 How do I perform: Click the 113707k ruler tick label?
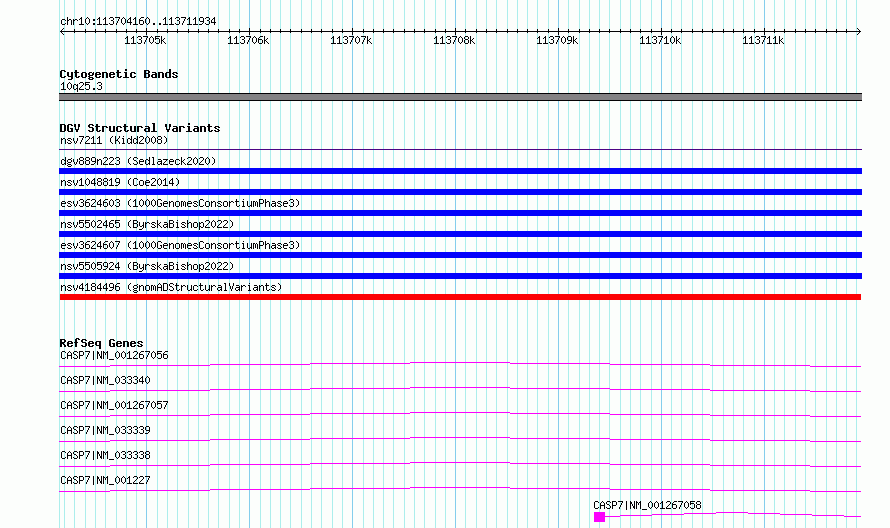[351, 40]
